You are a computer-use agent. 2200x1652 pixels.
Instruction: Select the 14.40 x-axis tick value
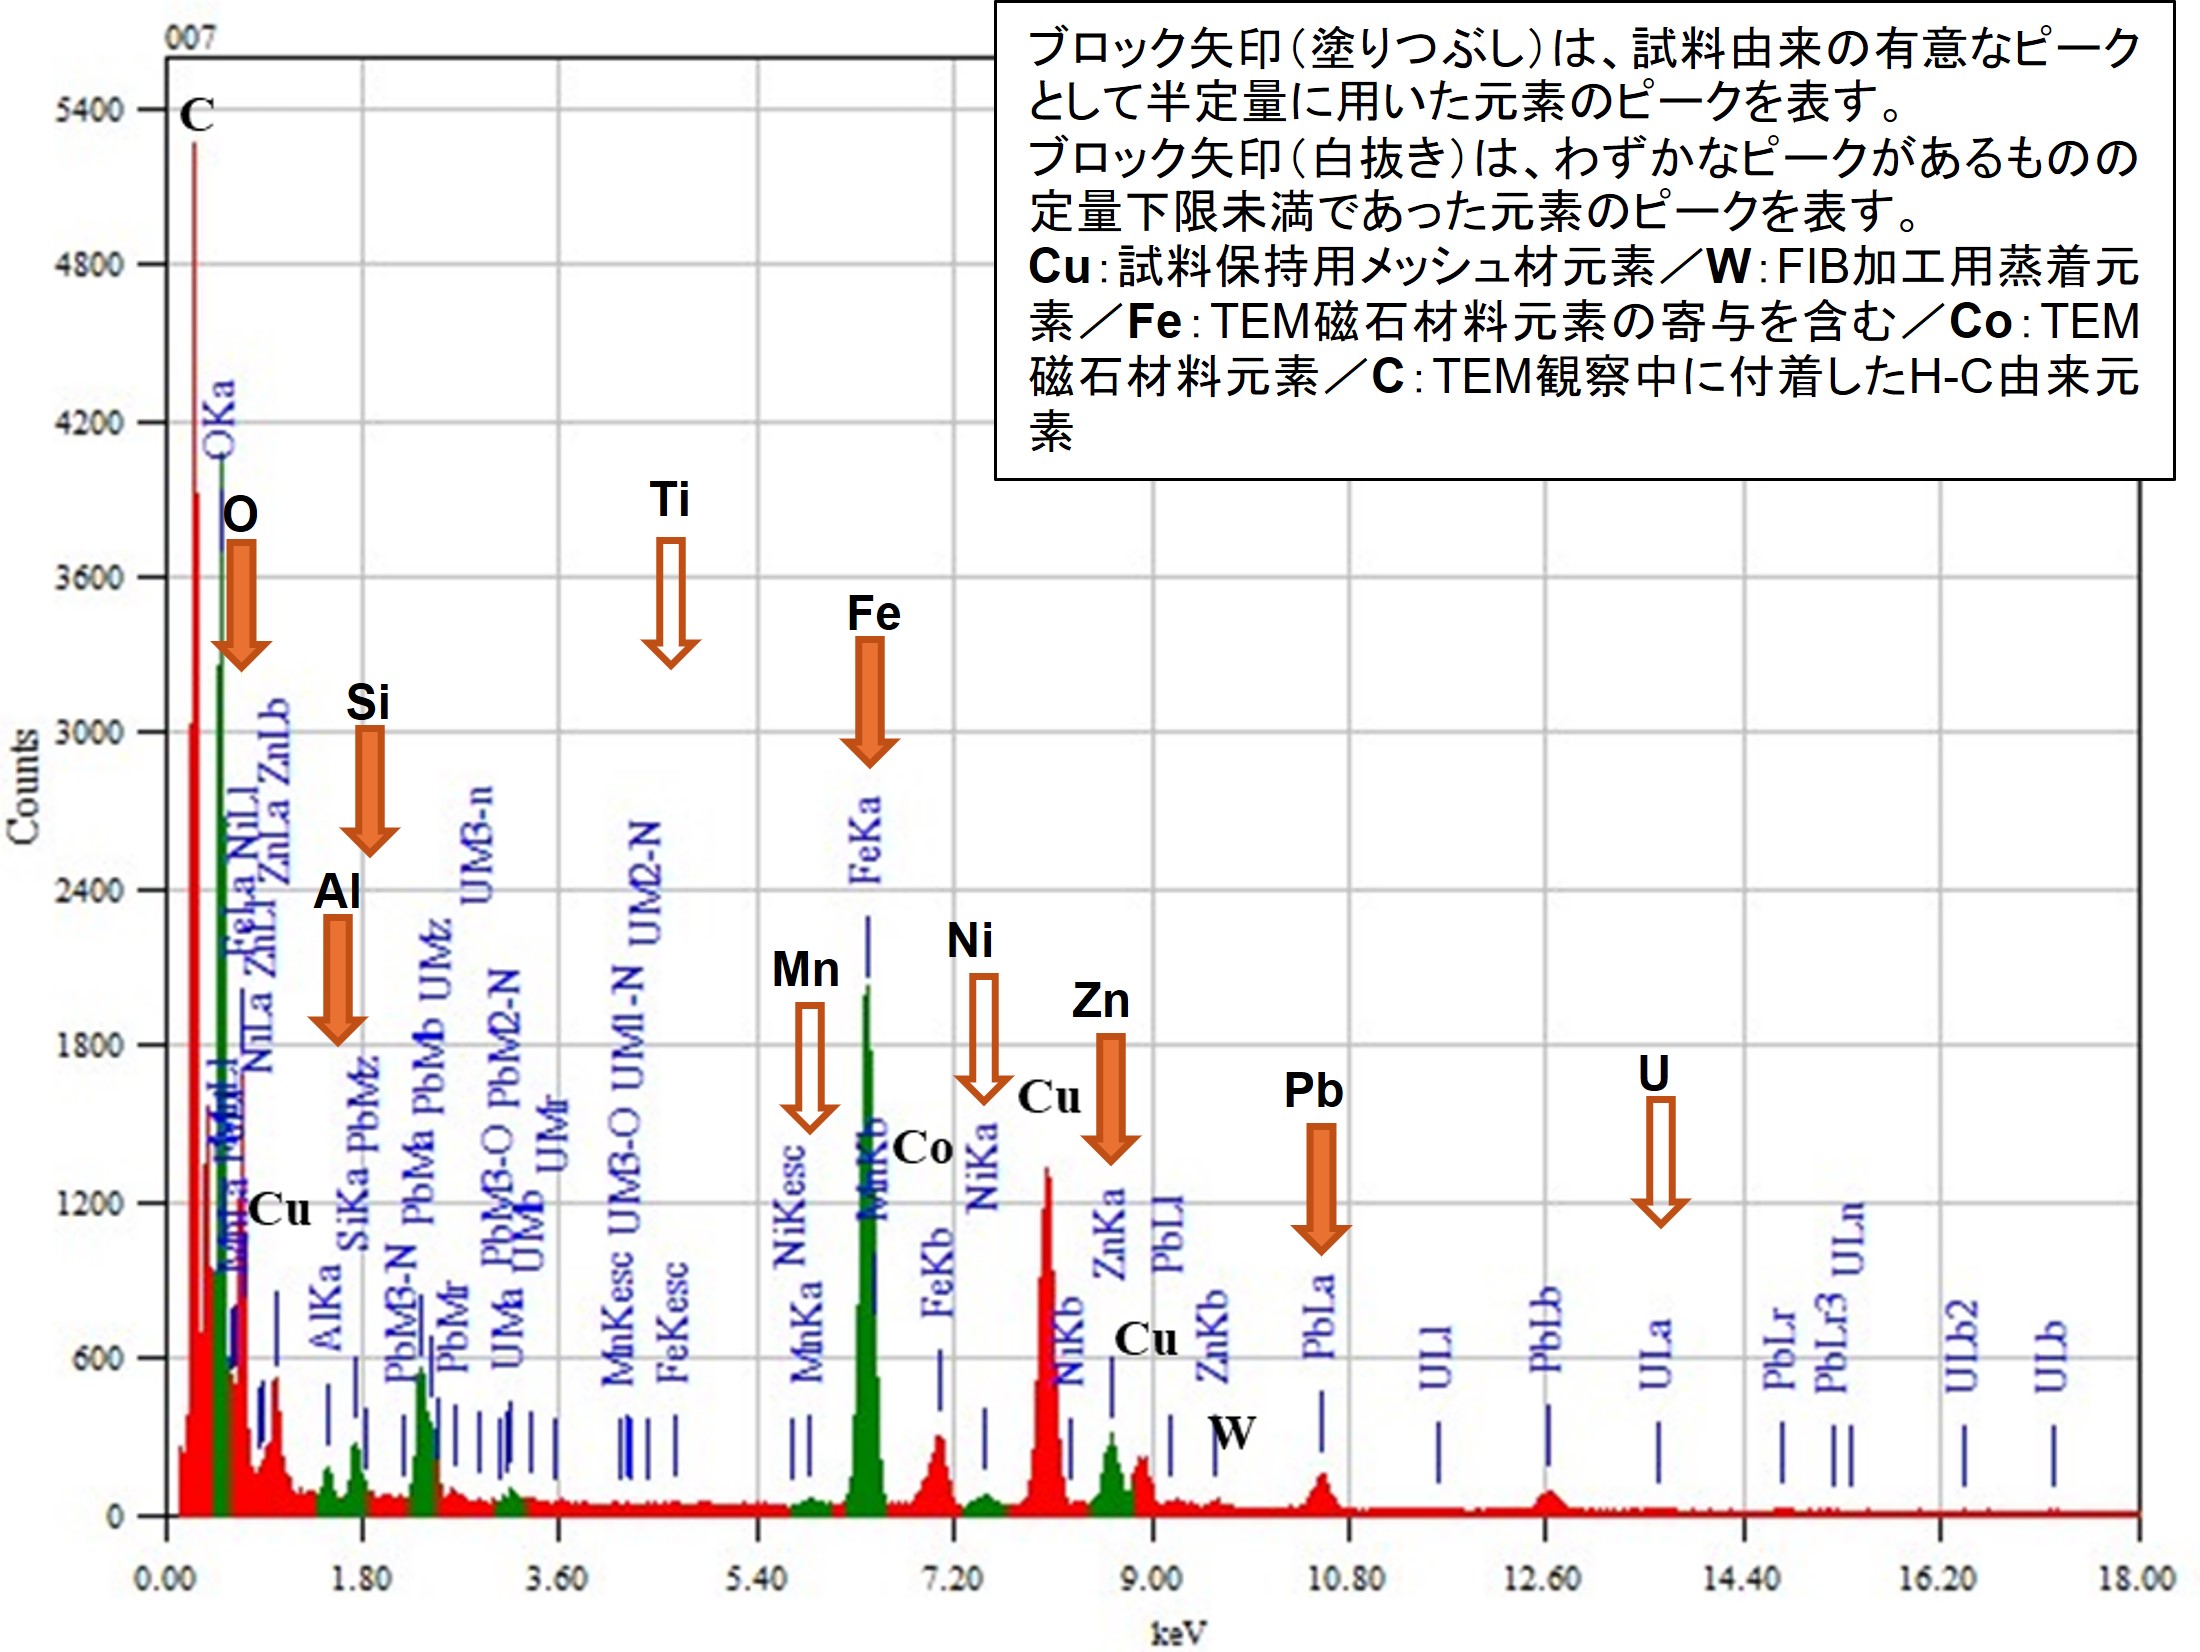tap(1741, 1579)
